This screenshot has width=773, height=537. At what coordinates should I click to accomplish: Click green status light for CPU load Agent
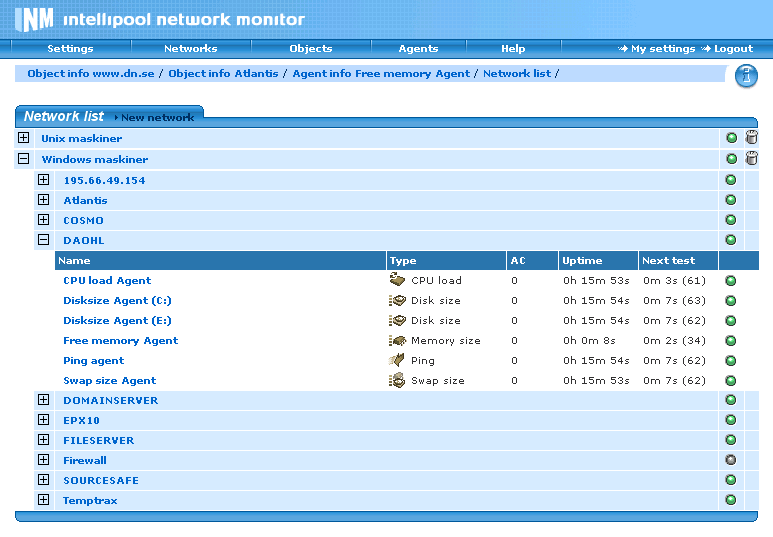tap(730, 280)
